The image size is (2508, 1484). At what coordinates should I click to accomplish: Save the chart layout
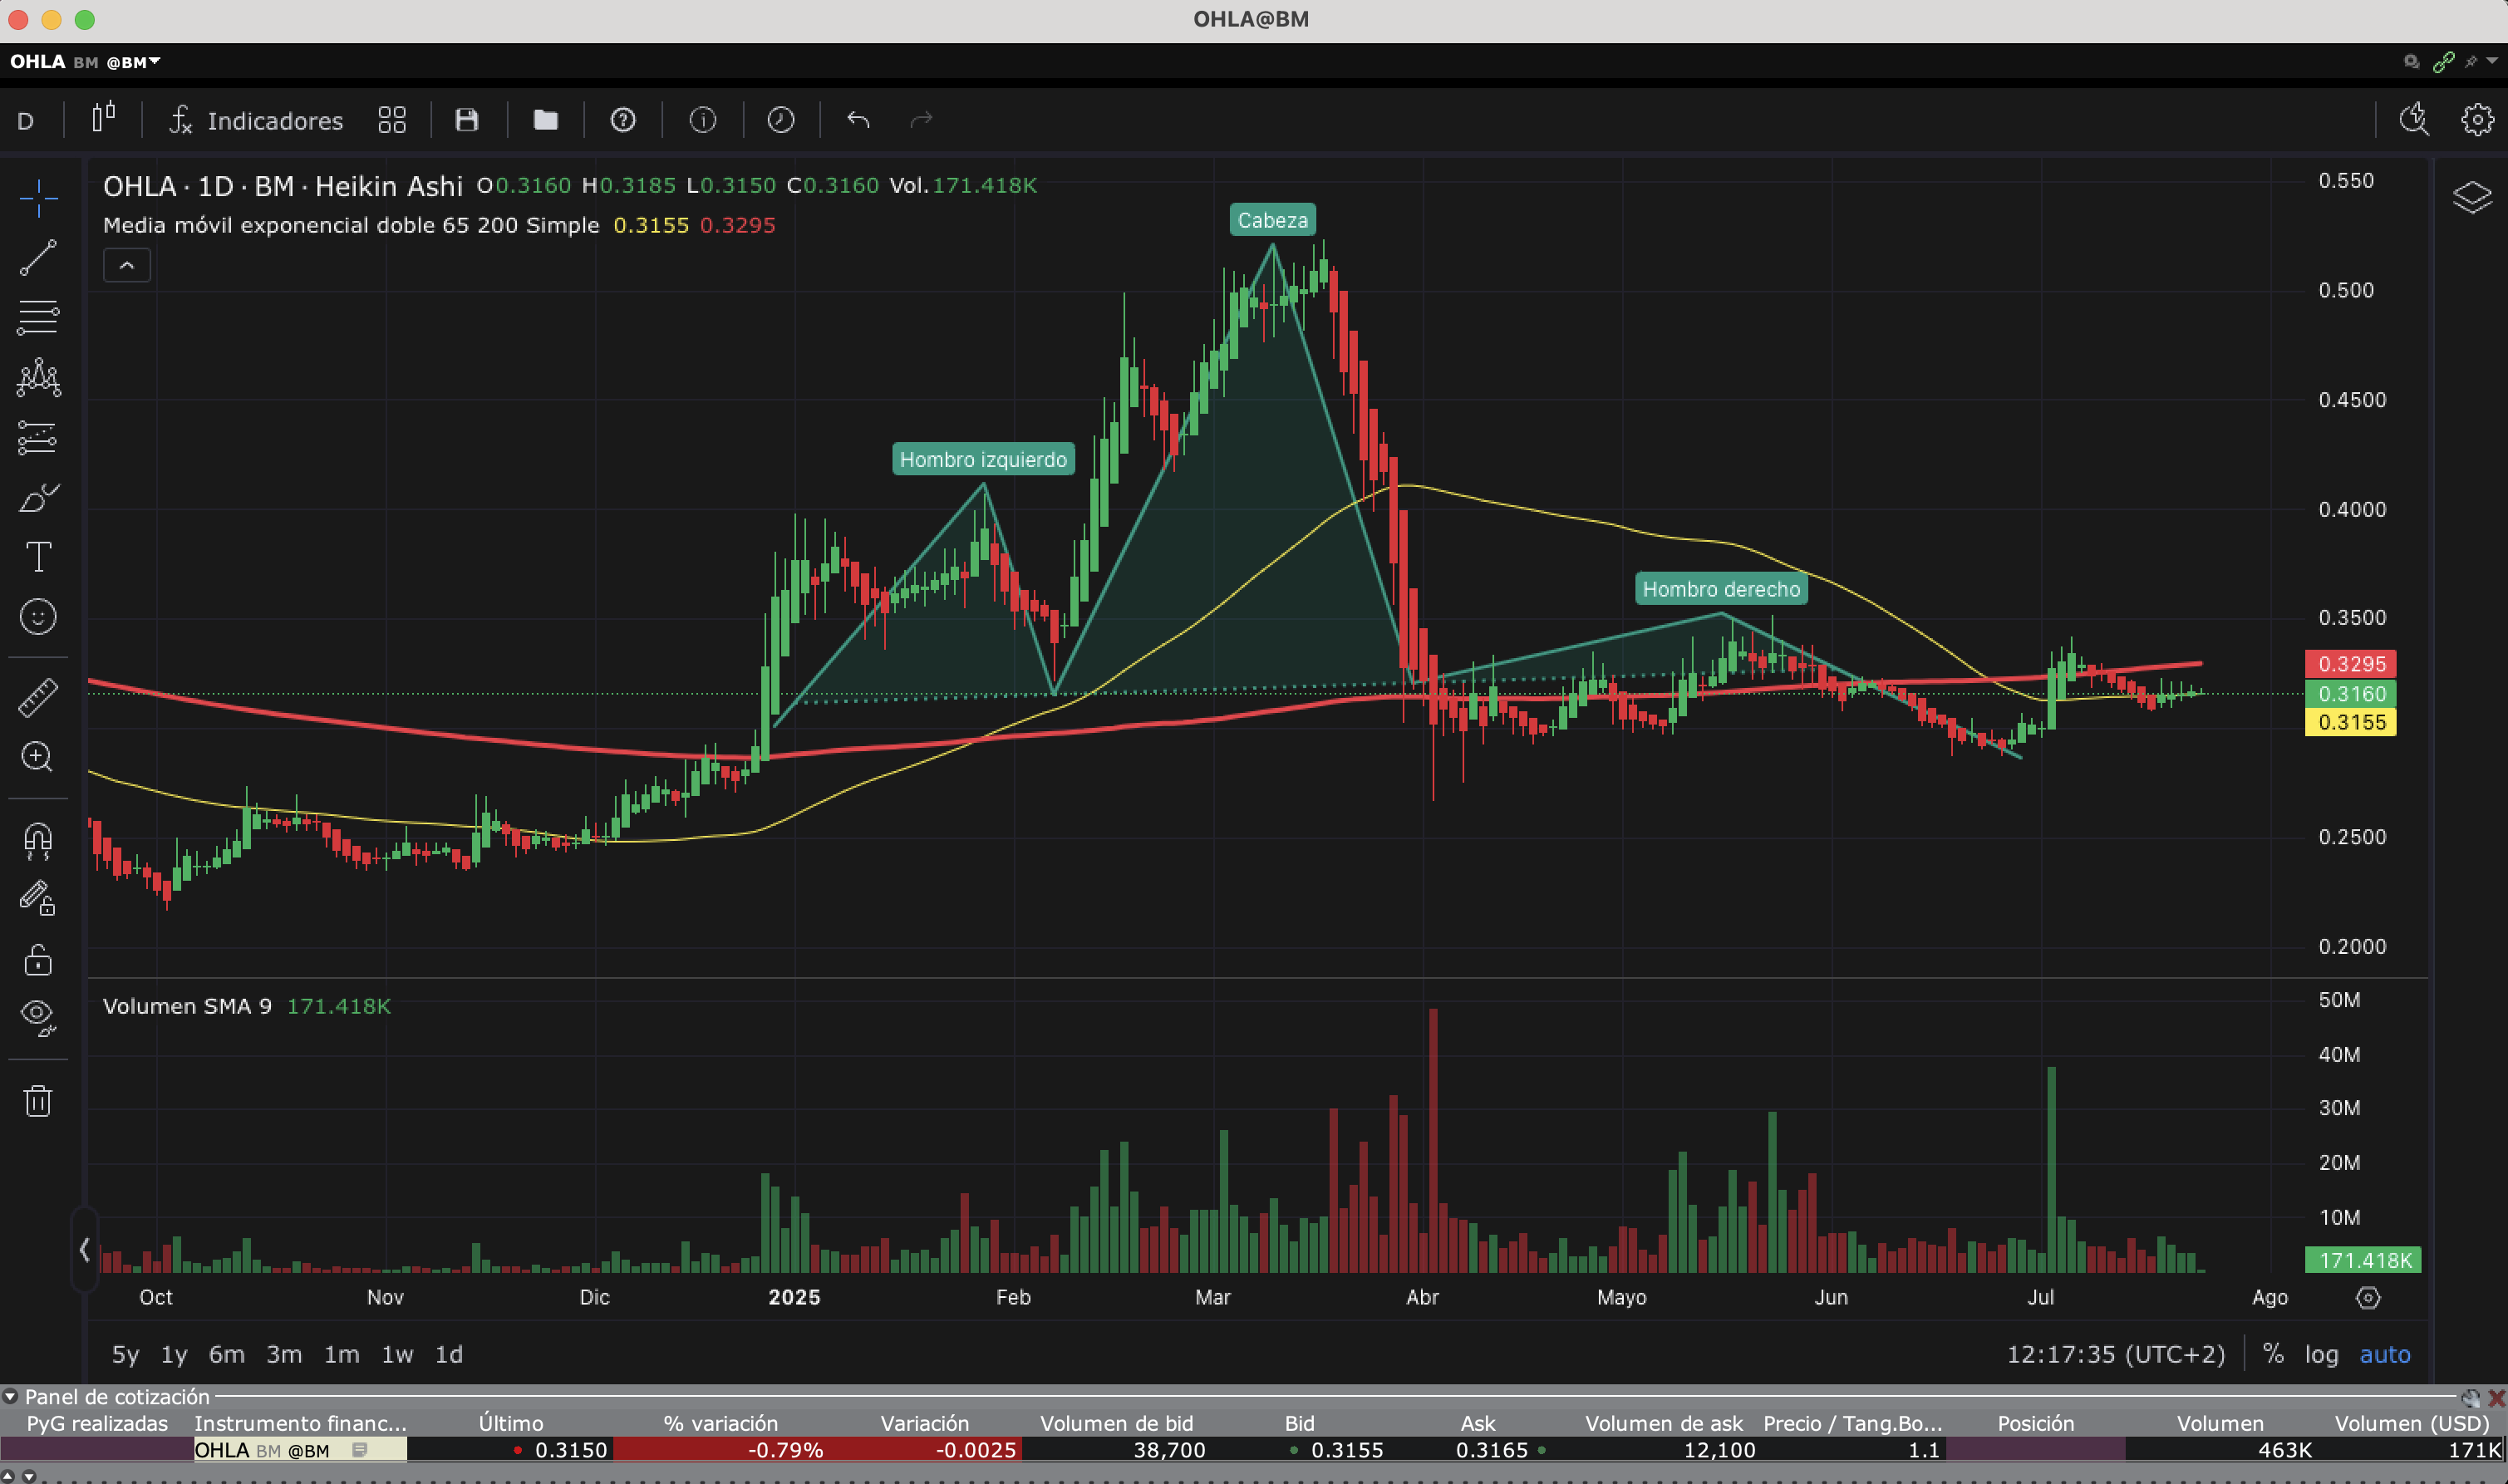[x=467, y=120]
